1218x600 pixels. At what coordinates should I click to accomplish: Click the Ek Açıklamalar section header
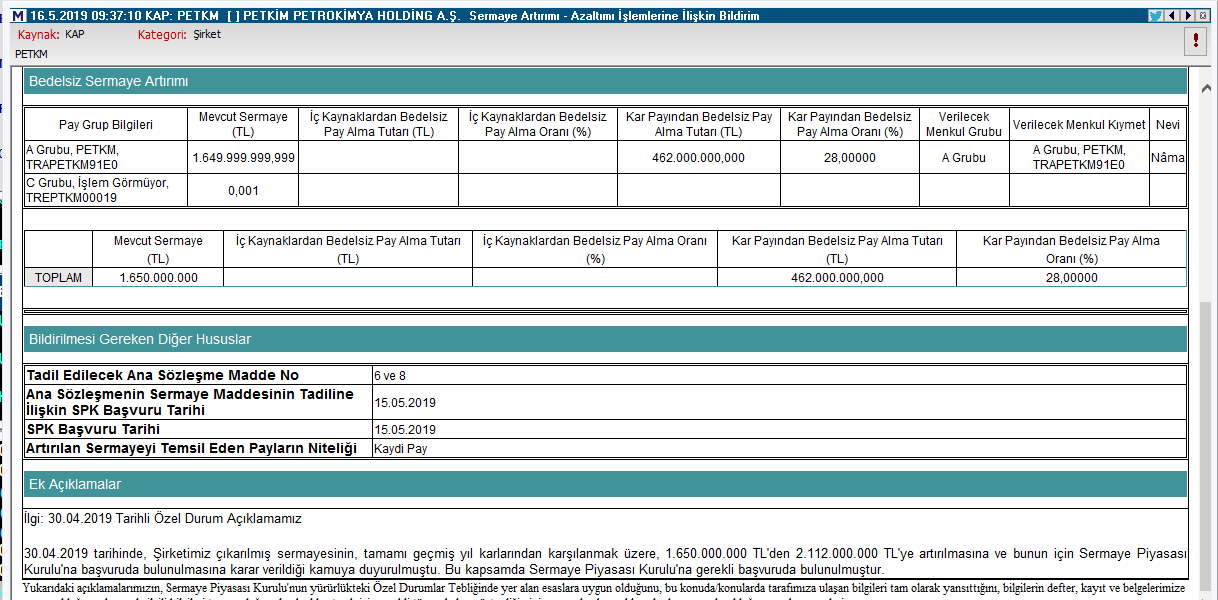coord(605,484)
